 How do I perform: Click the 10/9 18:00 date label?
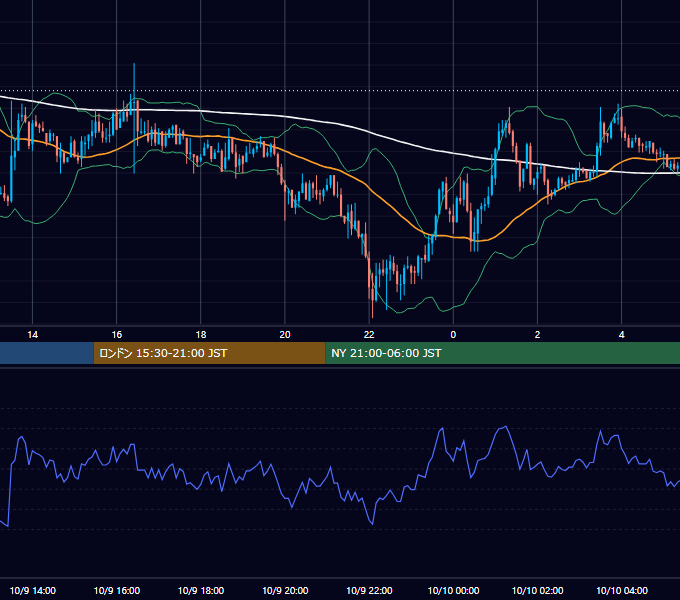click(201, 590)
